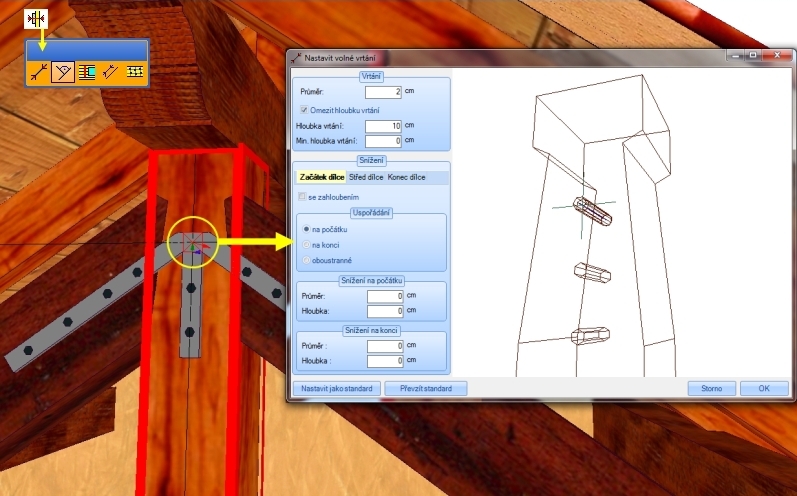Click the middle drill hole in preview
The image size is (797, 496).
pos(593,272)
